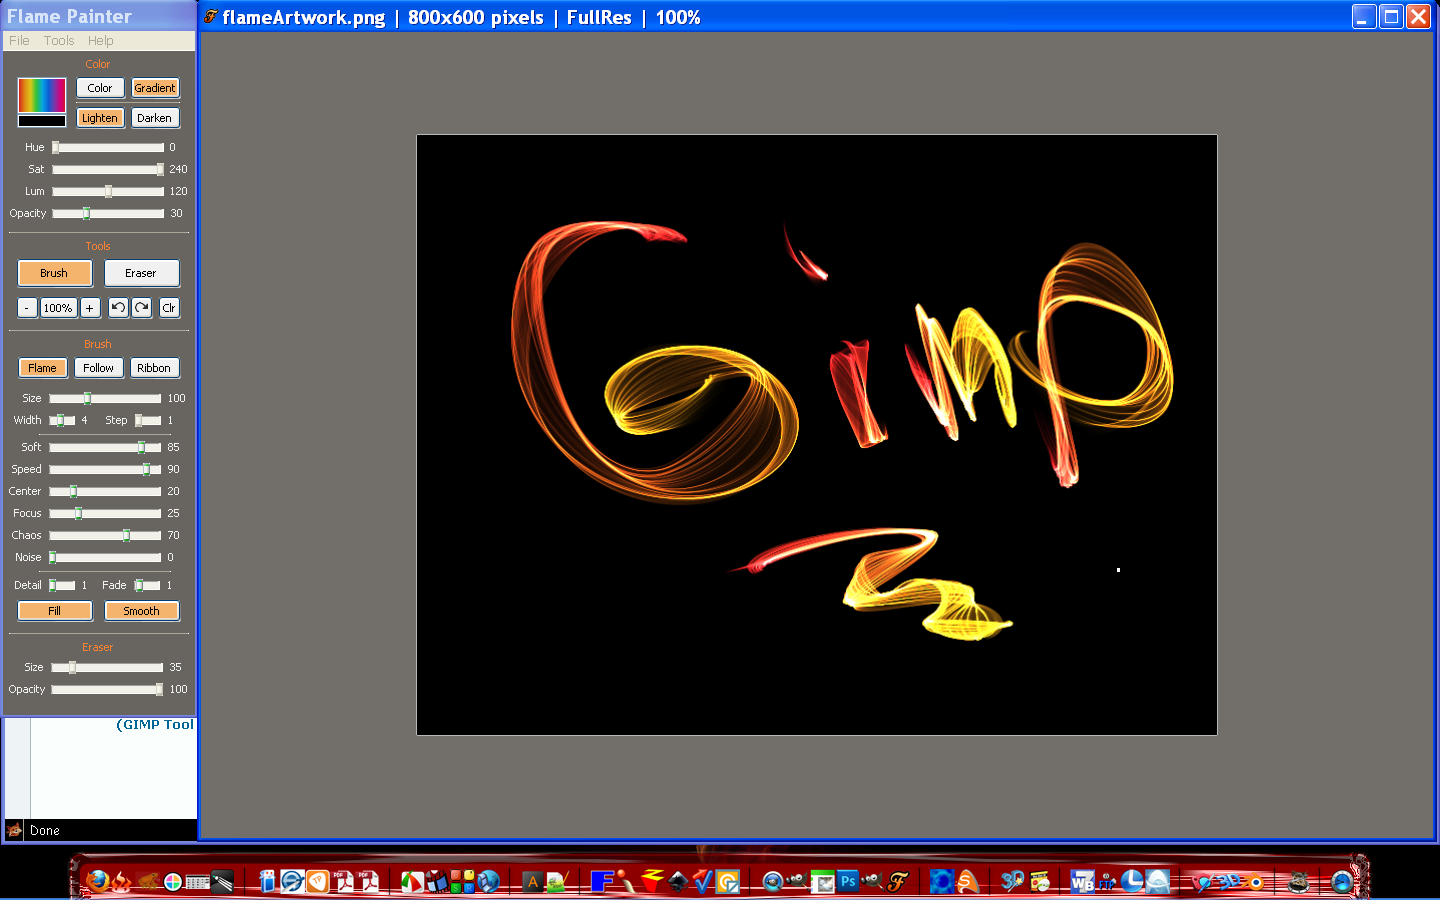Image resolution: width=1440 pixels, height=900 pixels.
Task: Open the Flame Painter F dock icon
Action: (898, 881)
